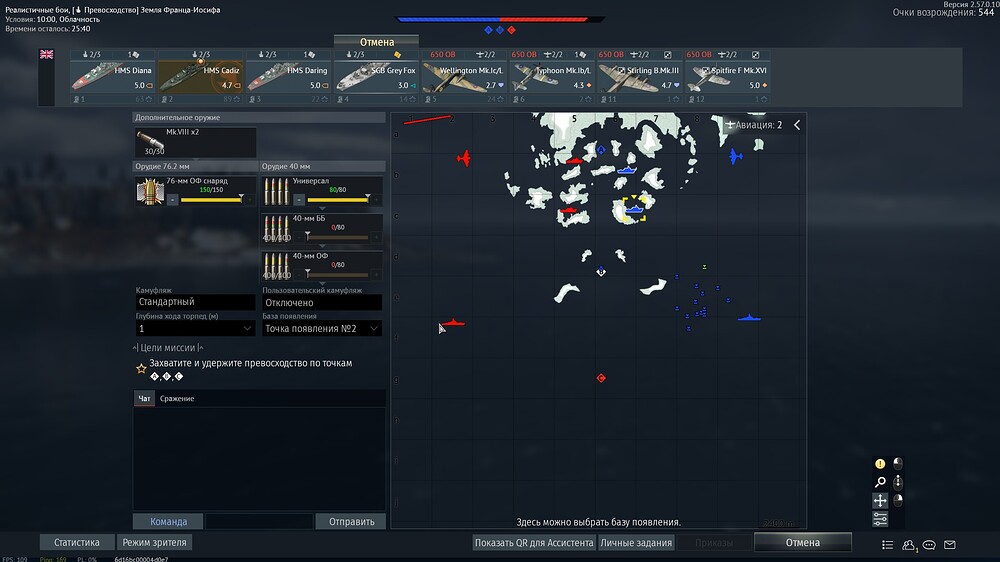Image resolution: width=1000 pixels, height=562 pixels.
Task: Select the map pan move tool
Action: pyautogui.click(x=880, y=500)
